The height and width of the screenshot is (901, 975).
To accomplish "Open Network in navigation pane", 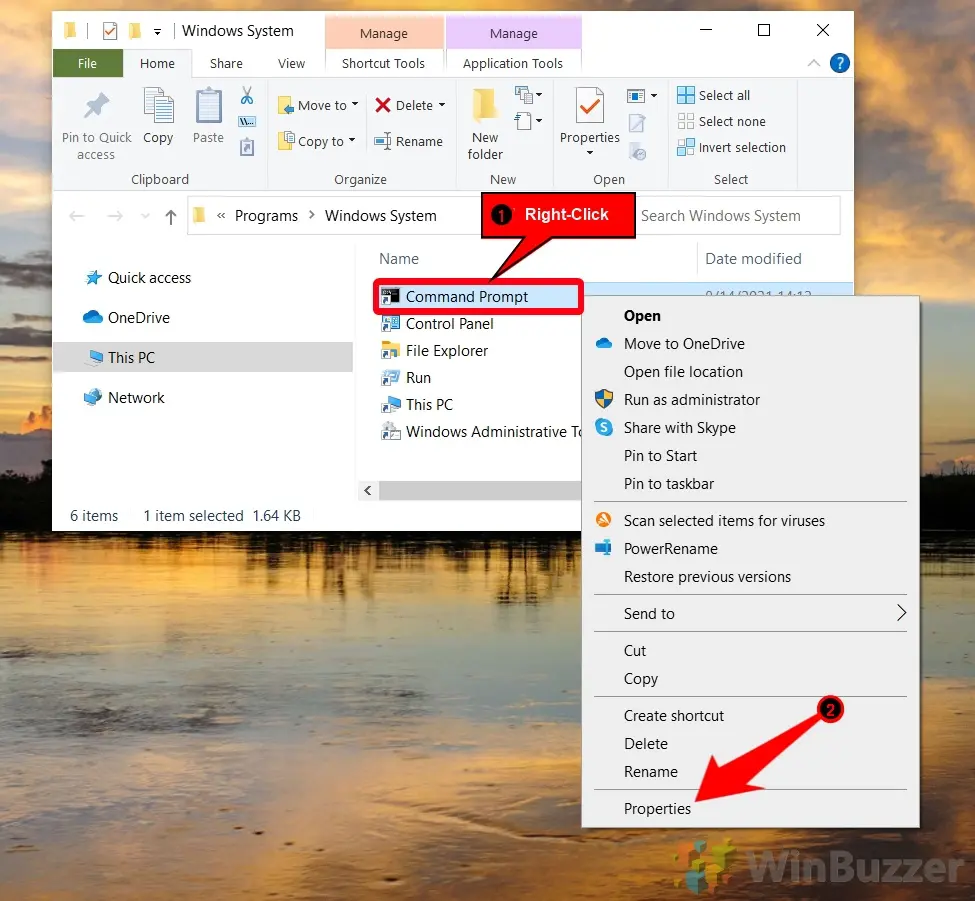I will [x=124, y=397].
